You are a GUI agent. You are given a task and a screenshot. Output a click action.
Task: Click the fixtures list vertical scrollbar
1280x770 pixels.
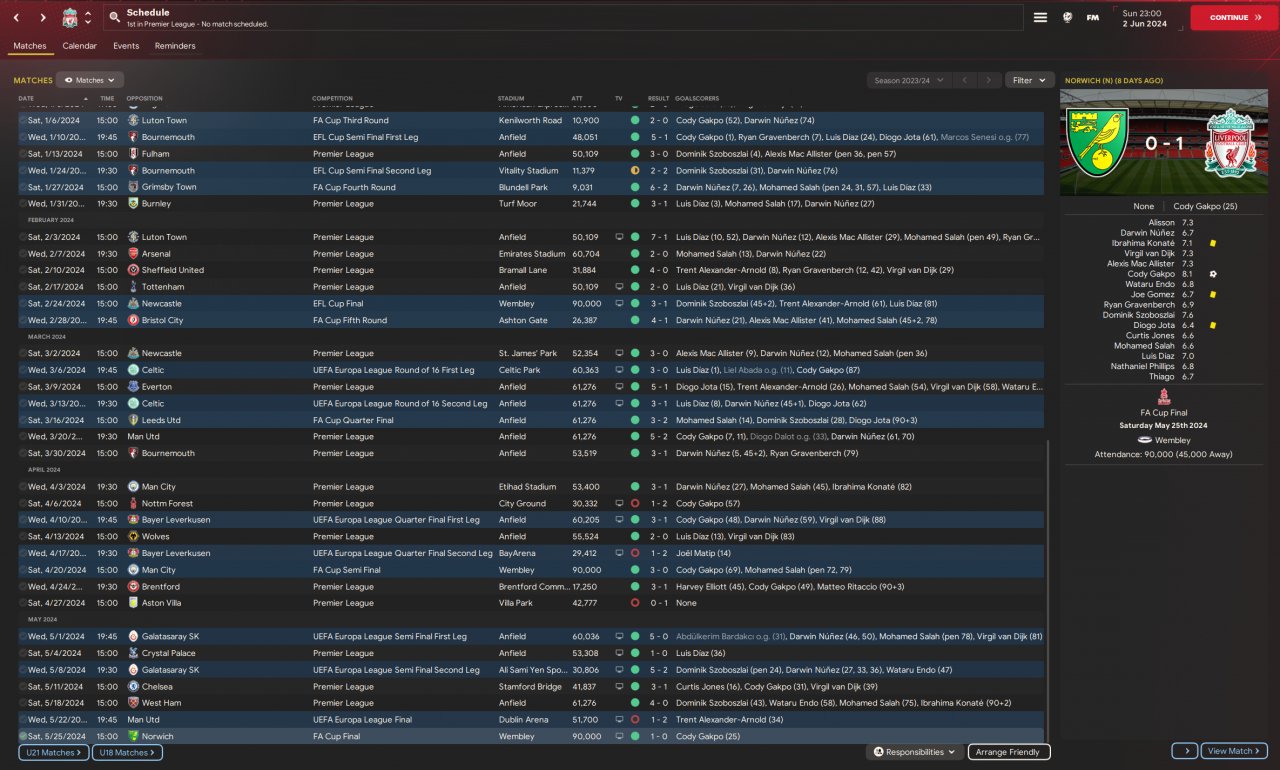point(1047,592)
